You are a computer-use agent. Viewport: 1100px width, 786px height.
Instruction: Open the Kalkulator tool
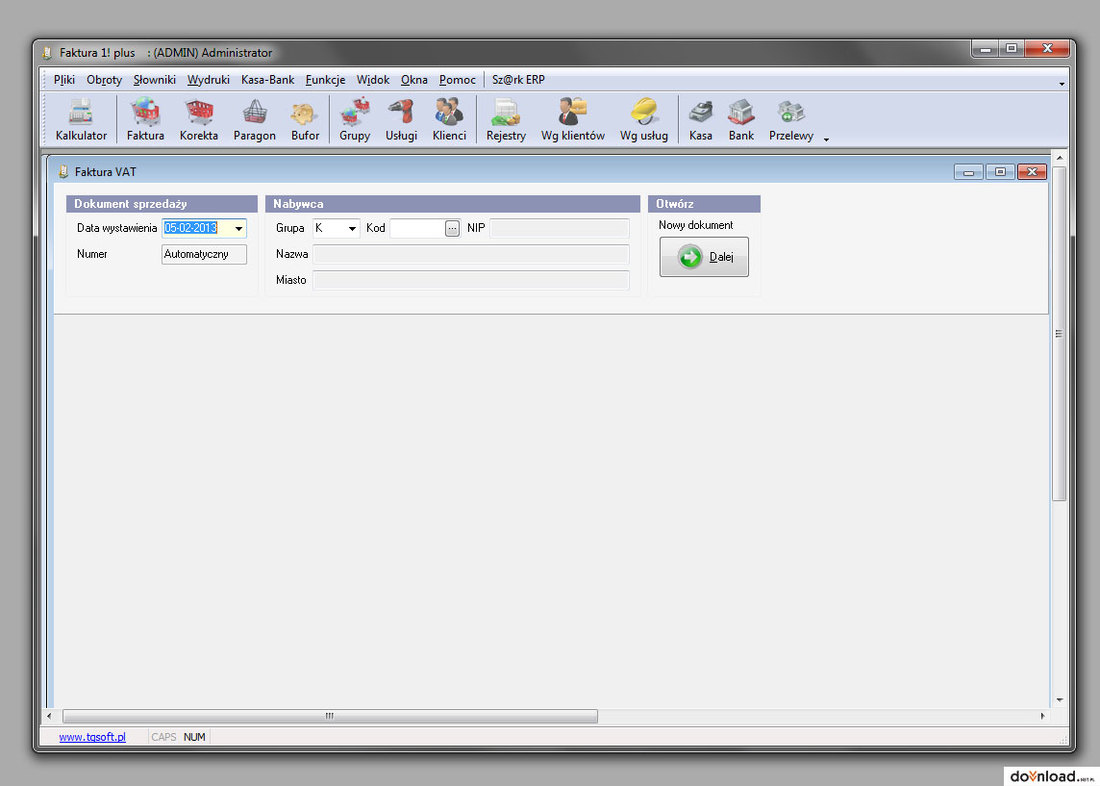click(x=81, y=120)
